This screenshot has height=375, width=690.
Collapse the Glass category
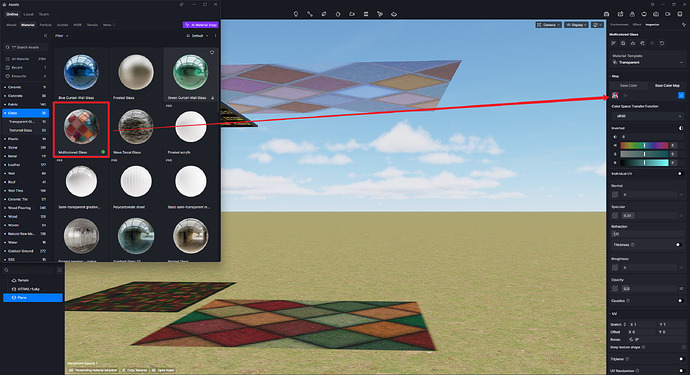click(26, 113)
